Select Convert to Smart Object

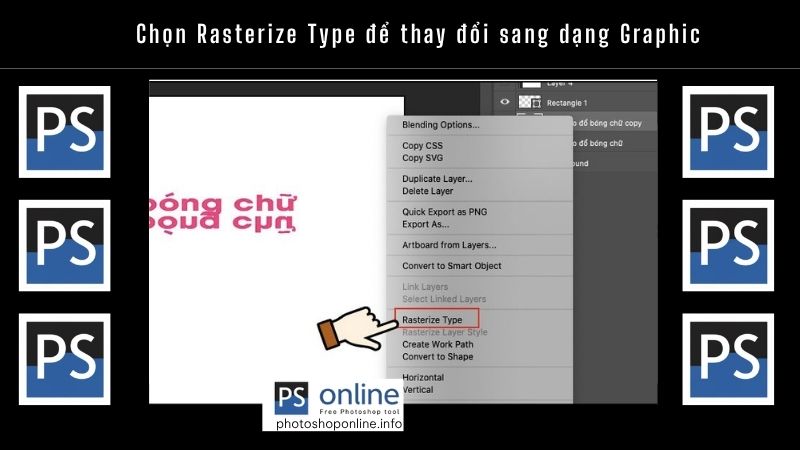[x=452, y=266]
